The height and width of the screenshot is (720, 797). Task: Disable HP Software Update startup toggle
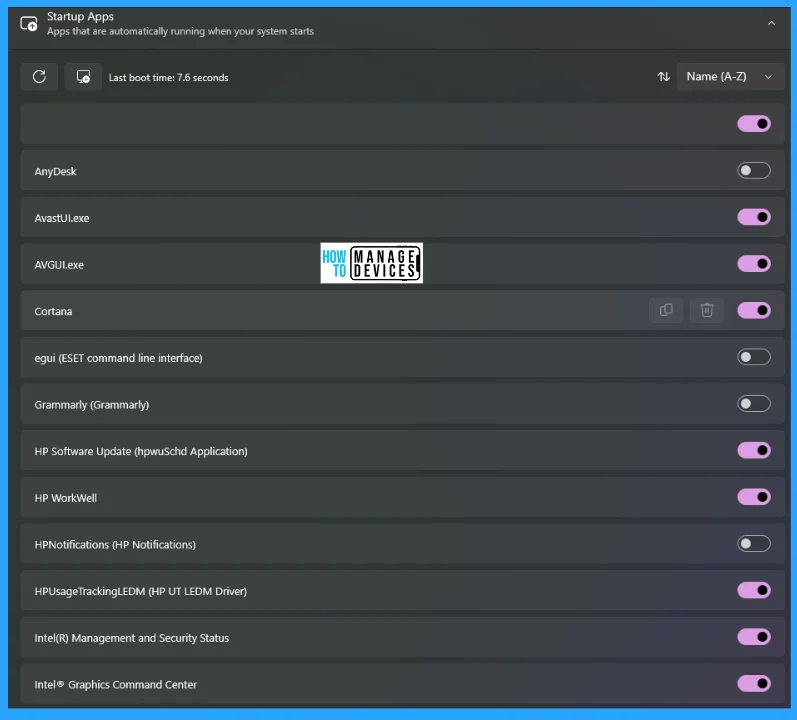pos(754,451)
